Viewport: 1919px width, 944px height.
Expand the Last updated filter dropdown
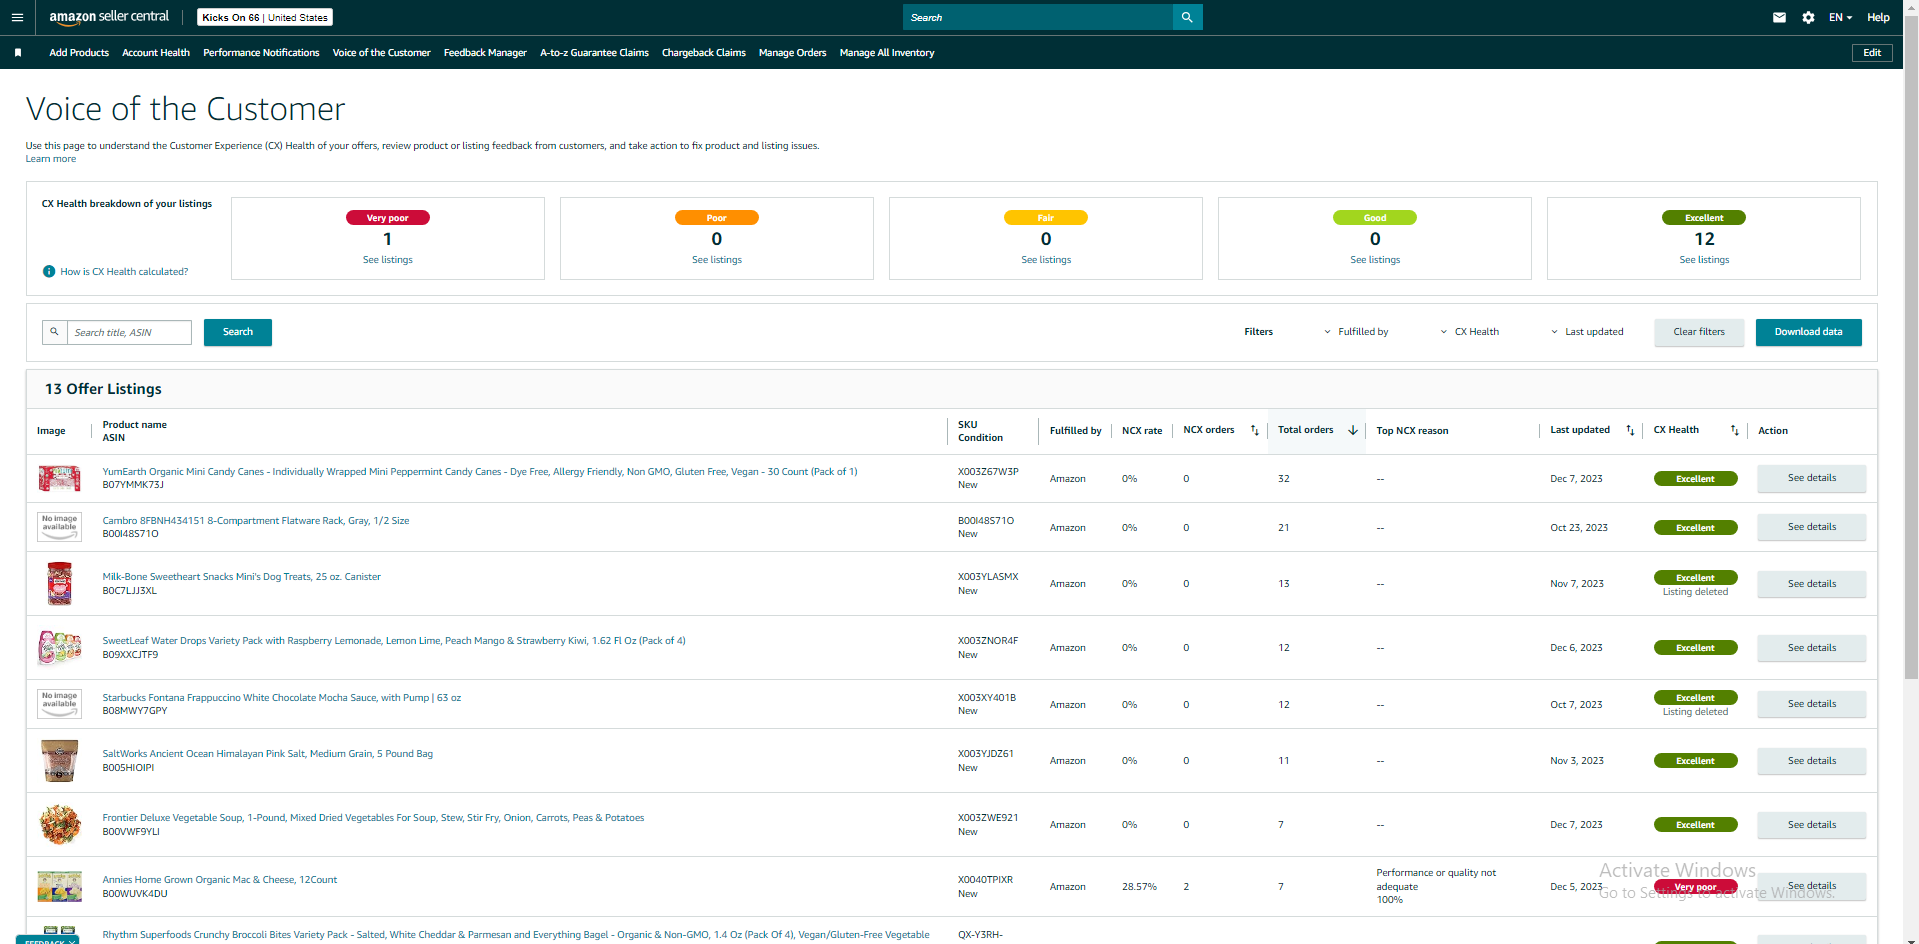(1587, 332)
